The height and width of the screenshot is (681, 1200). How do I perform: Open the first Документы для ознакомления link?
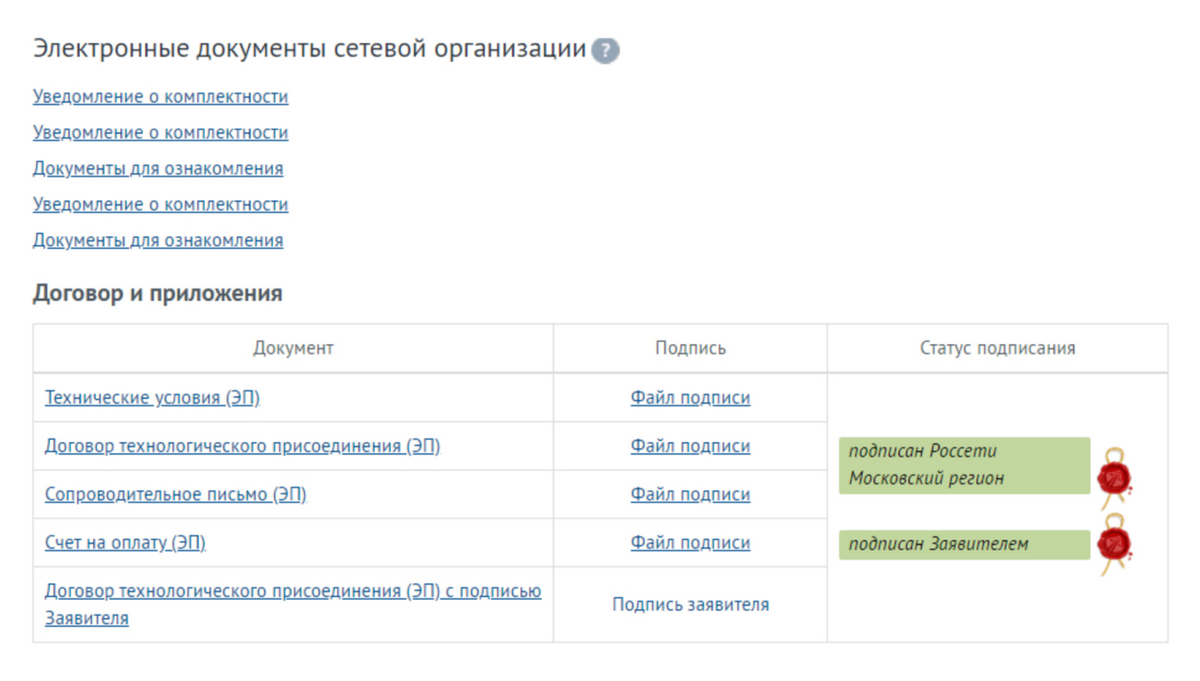click(x=158, y=169)
